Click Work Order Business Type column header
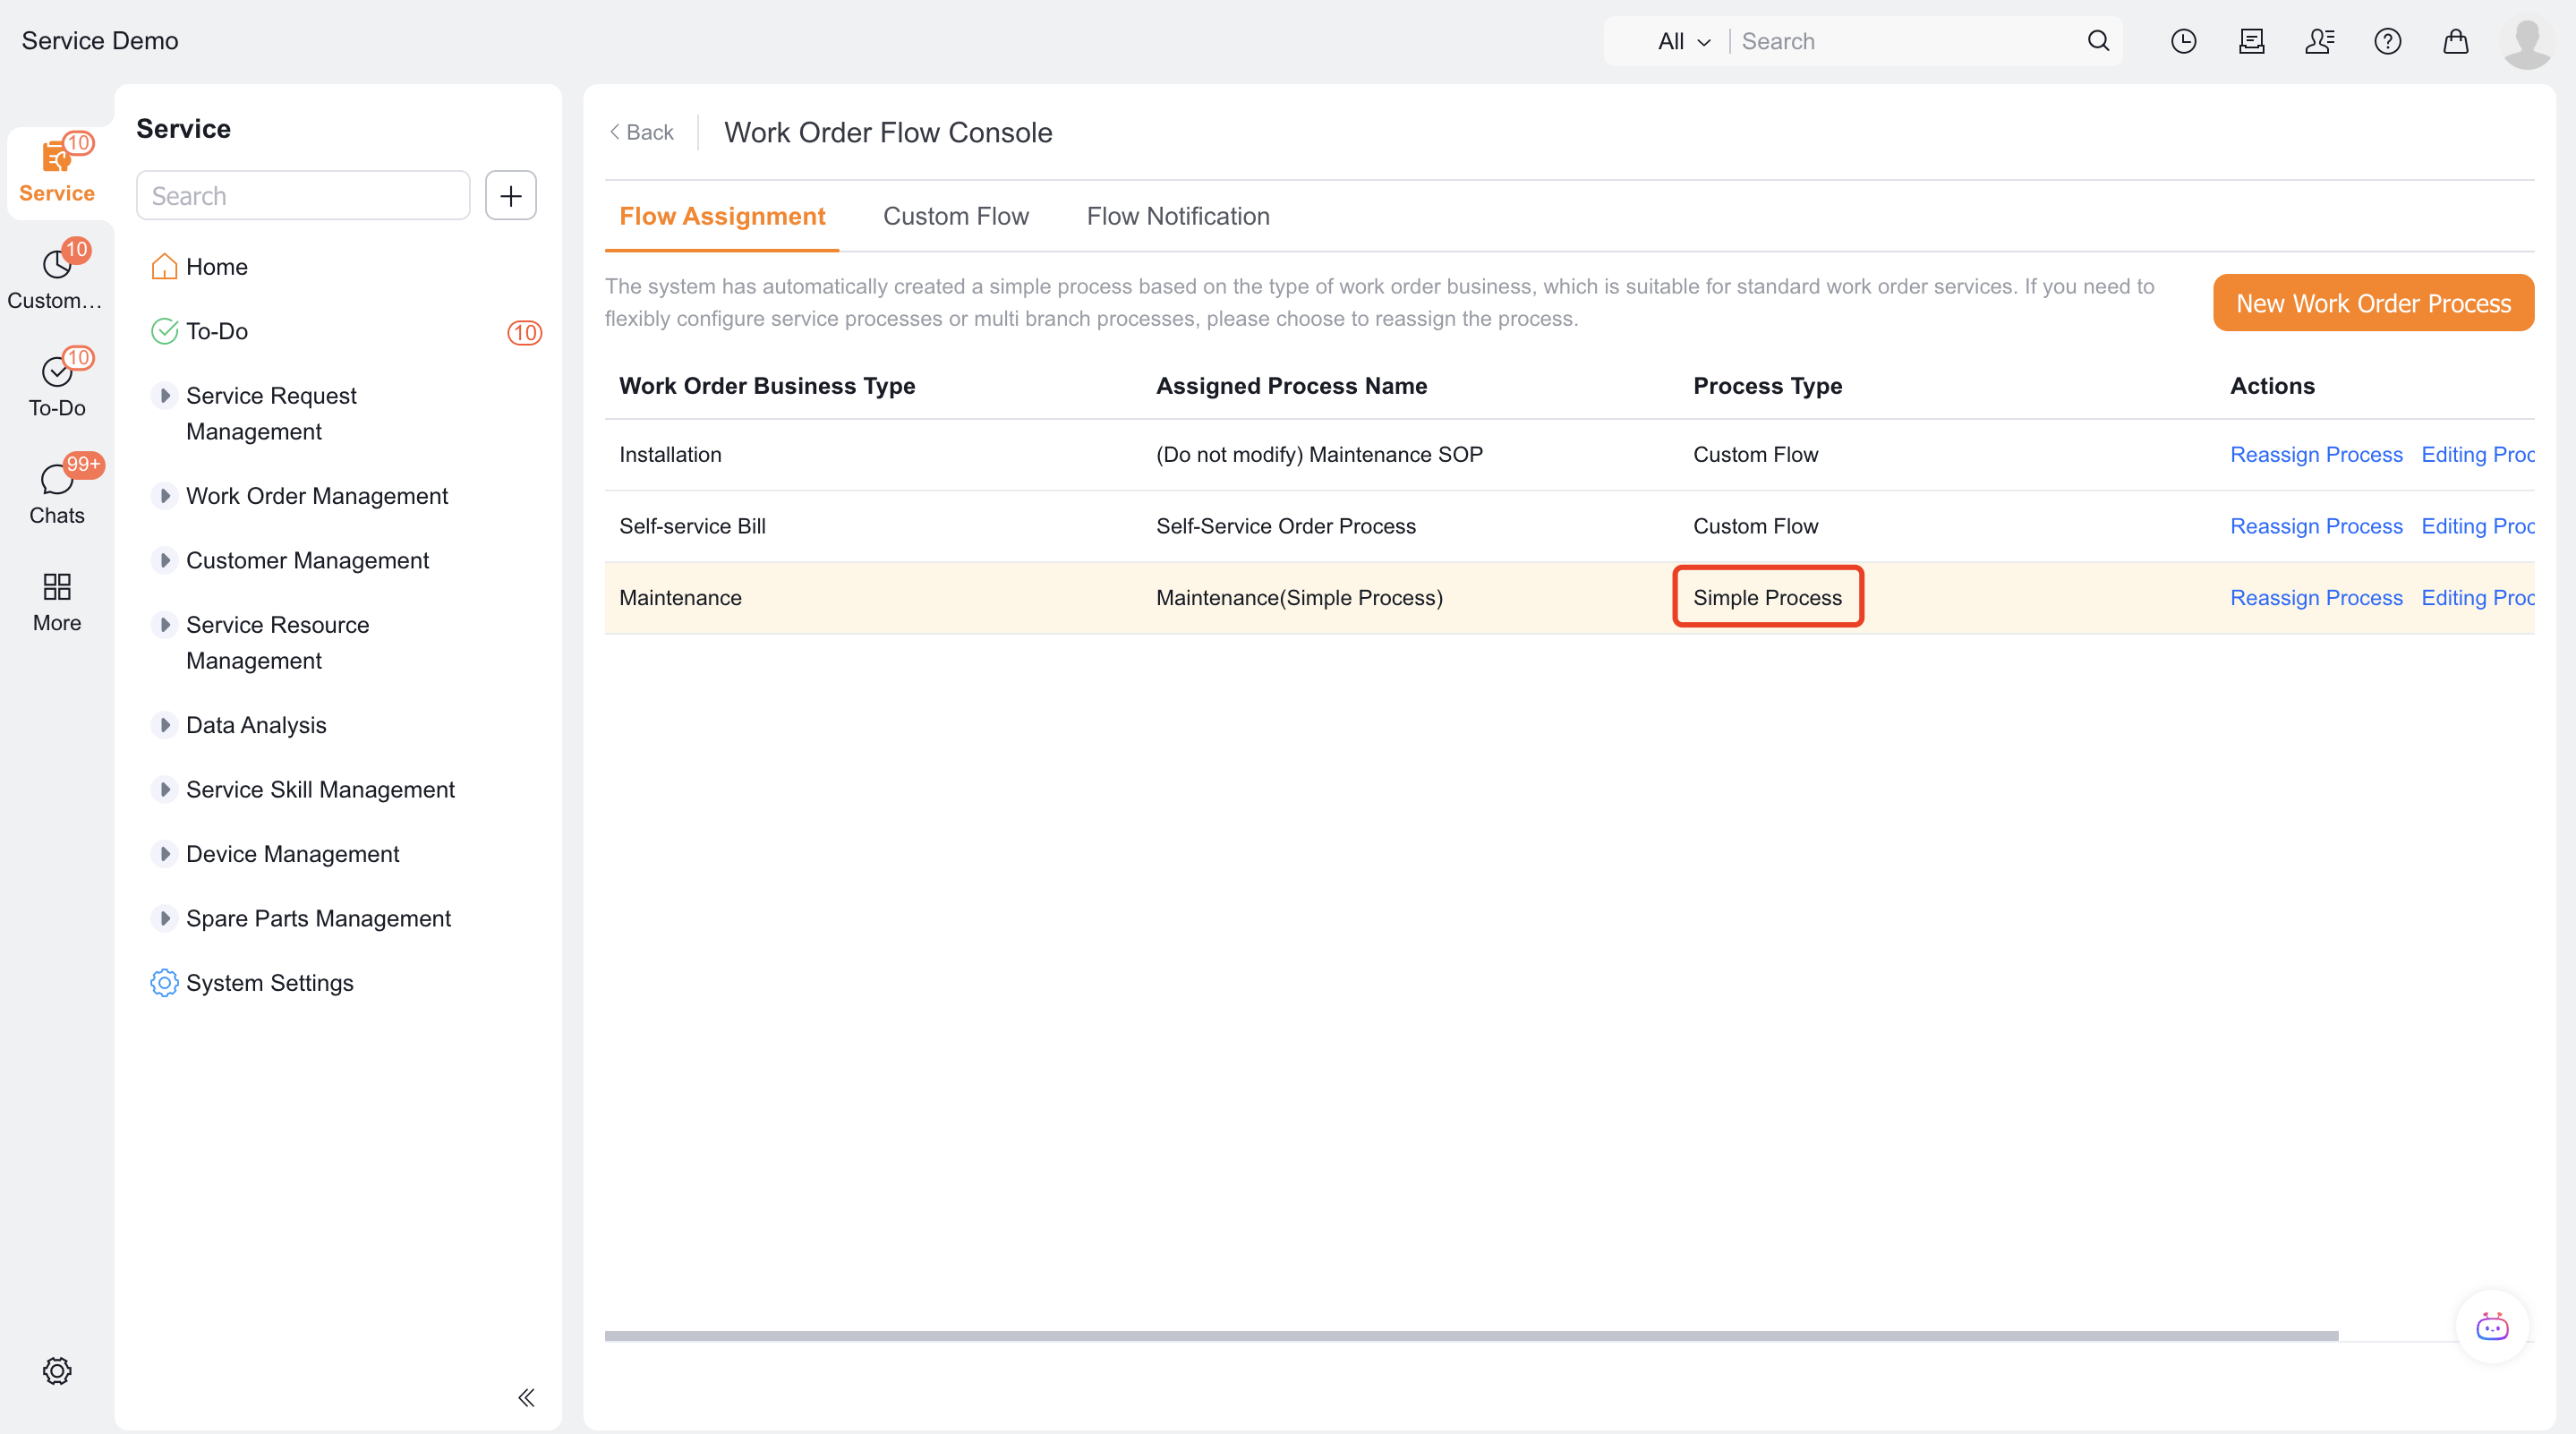The height and width of the screenshot is (1434, 2576). (767, 386)
